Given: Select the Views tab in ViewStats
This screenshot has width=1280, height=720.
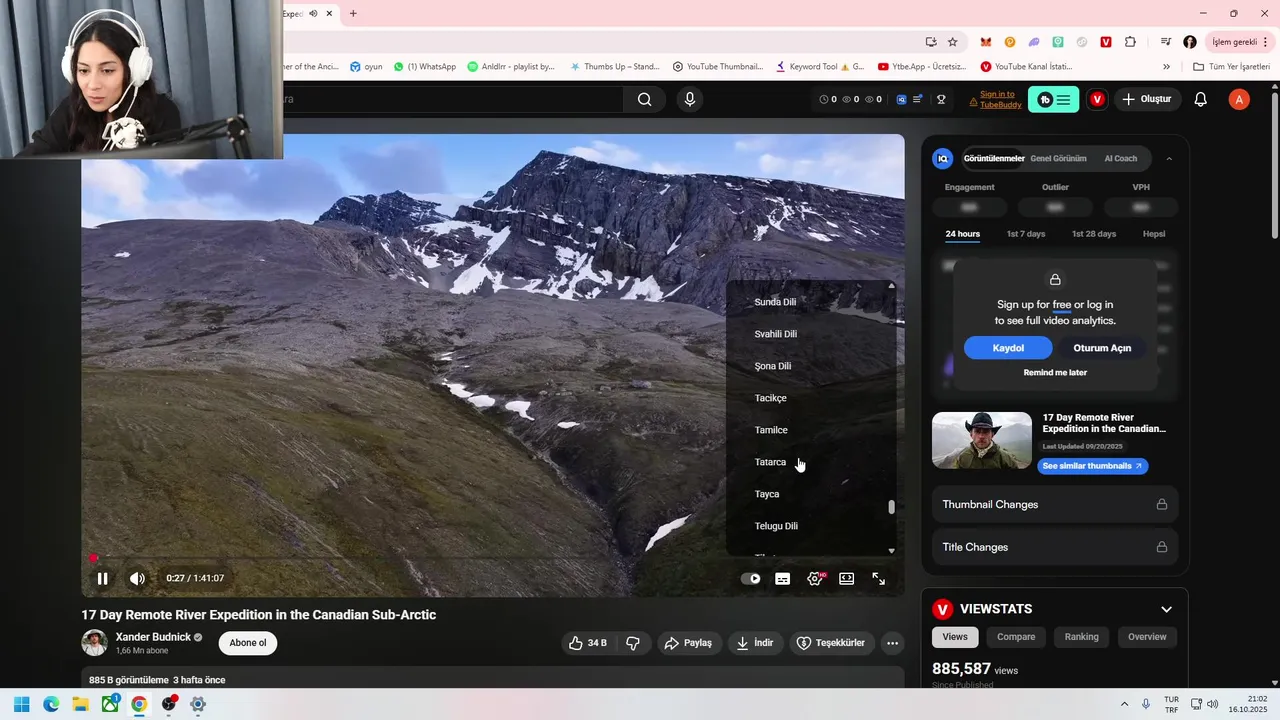Looking at the screenshot, I should (955, 637).
